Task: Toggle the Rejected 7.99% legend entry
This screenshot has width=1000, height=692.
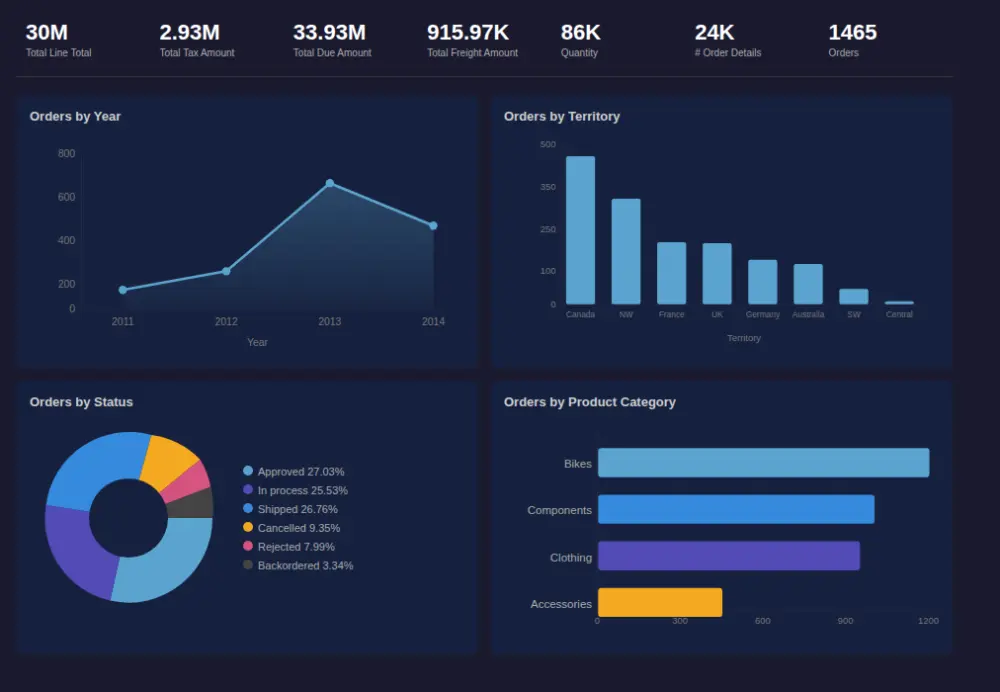Action: coord(289,547)
